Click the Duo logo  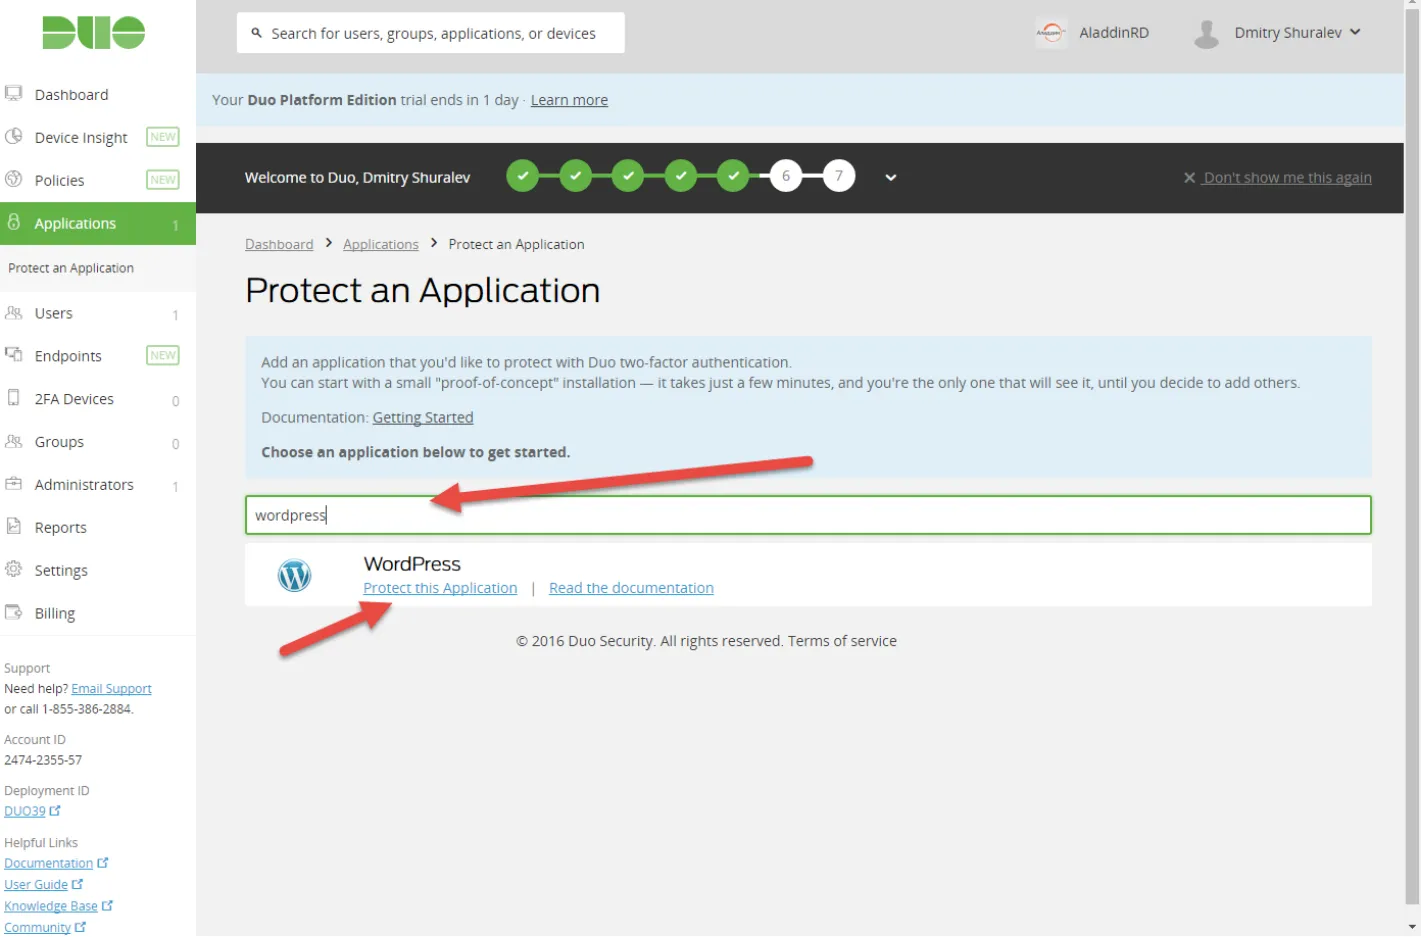pos(94,33)
